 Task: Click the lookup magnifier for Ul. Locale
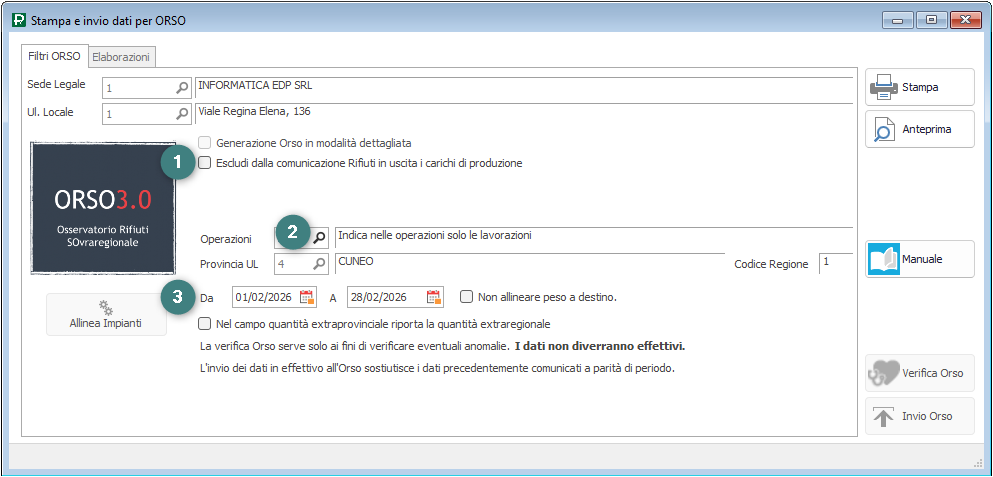tap(182, 114)
